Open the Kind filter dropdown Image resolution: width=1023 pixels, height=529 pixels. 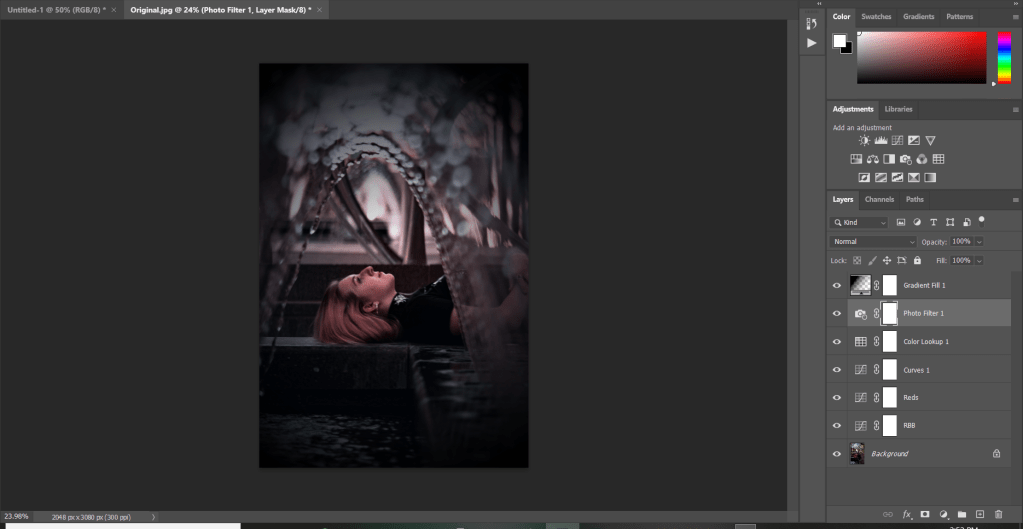(x=860, y=222)
